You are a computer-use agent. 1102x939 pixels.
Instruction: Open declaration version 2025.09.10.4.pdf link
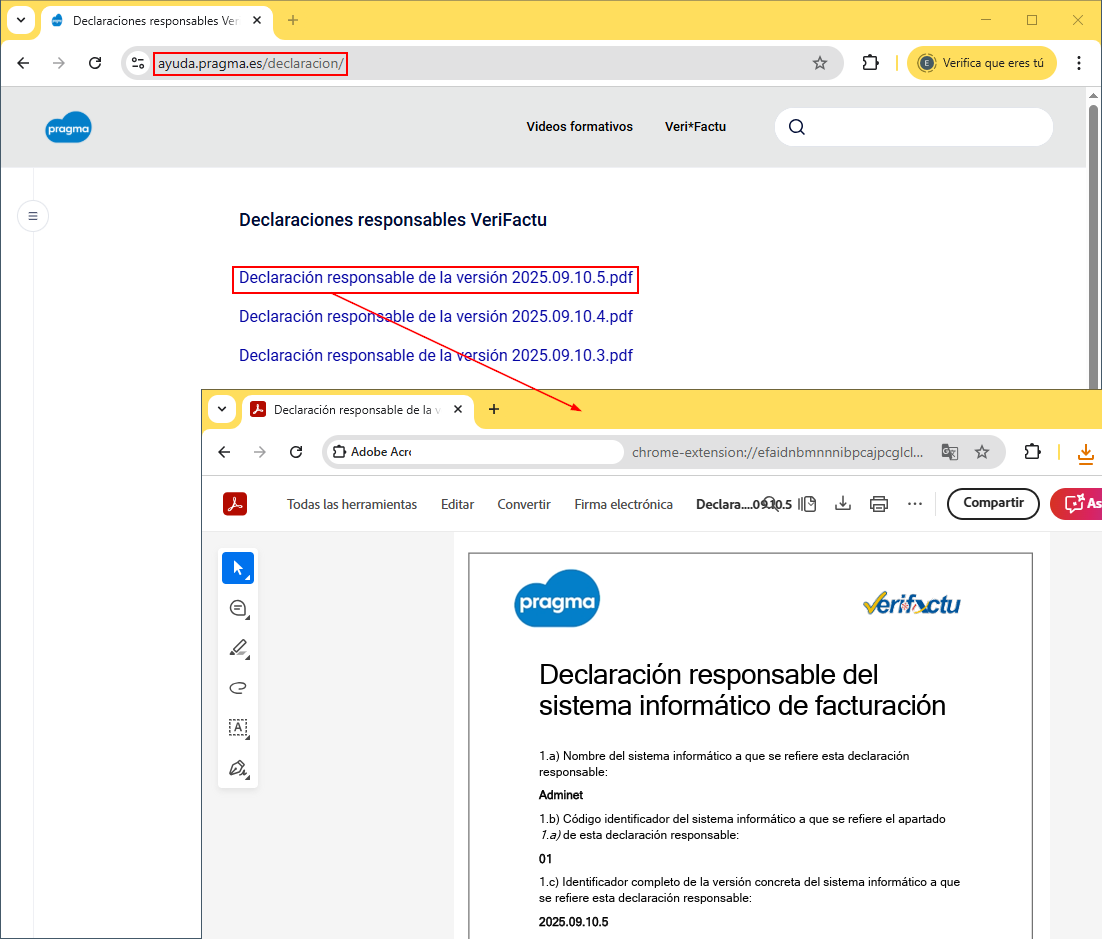pyautogui.click(x=436, y=316)
